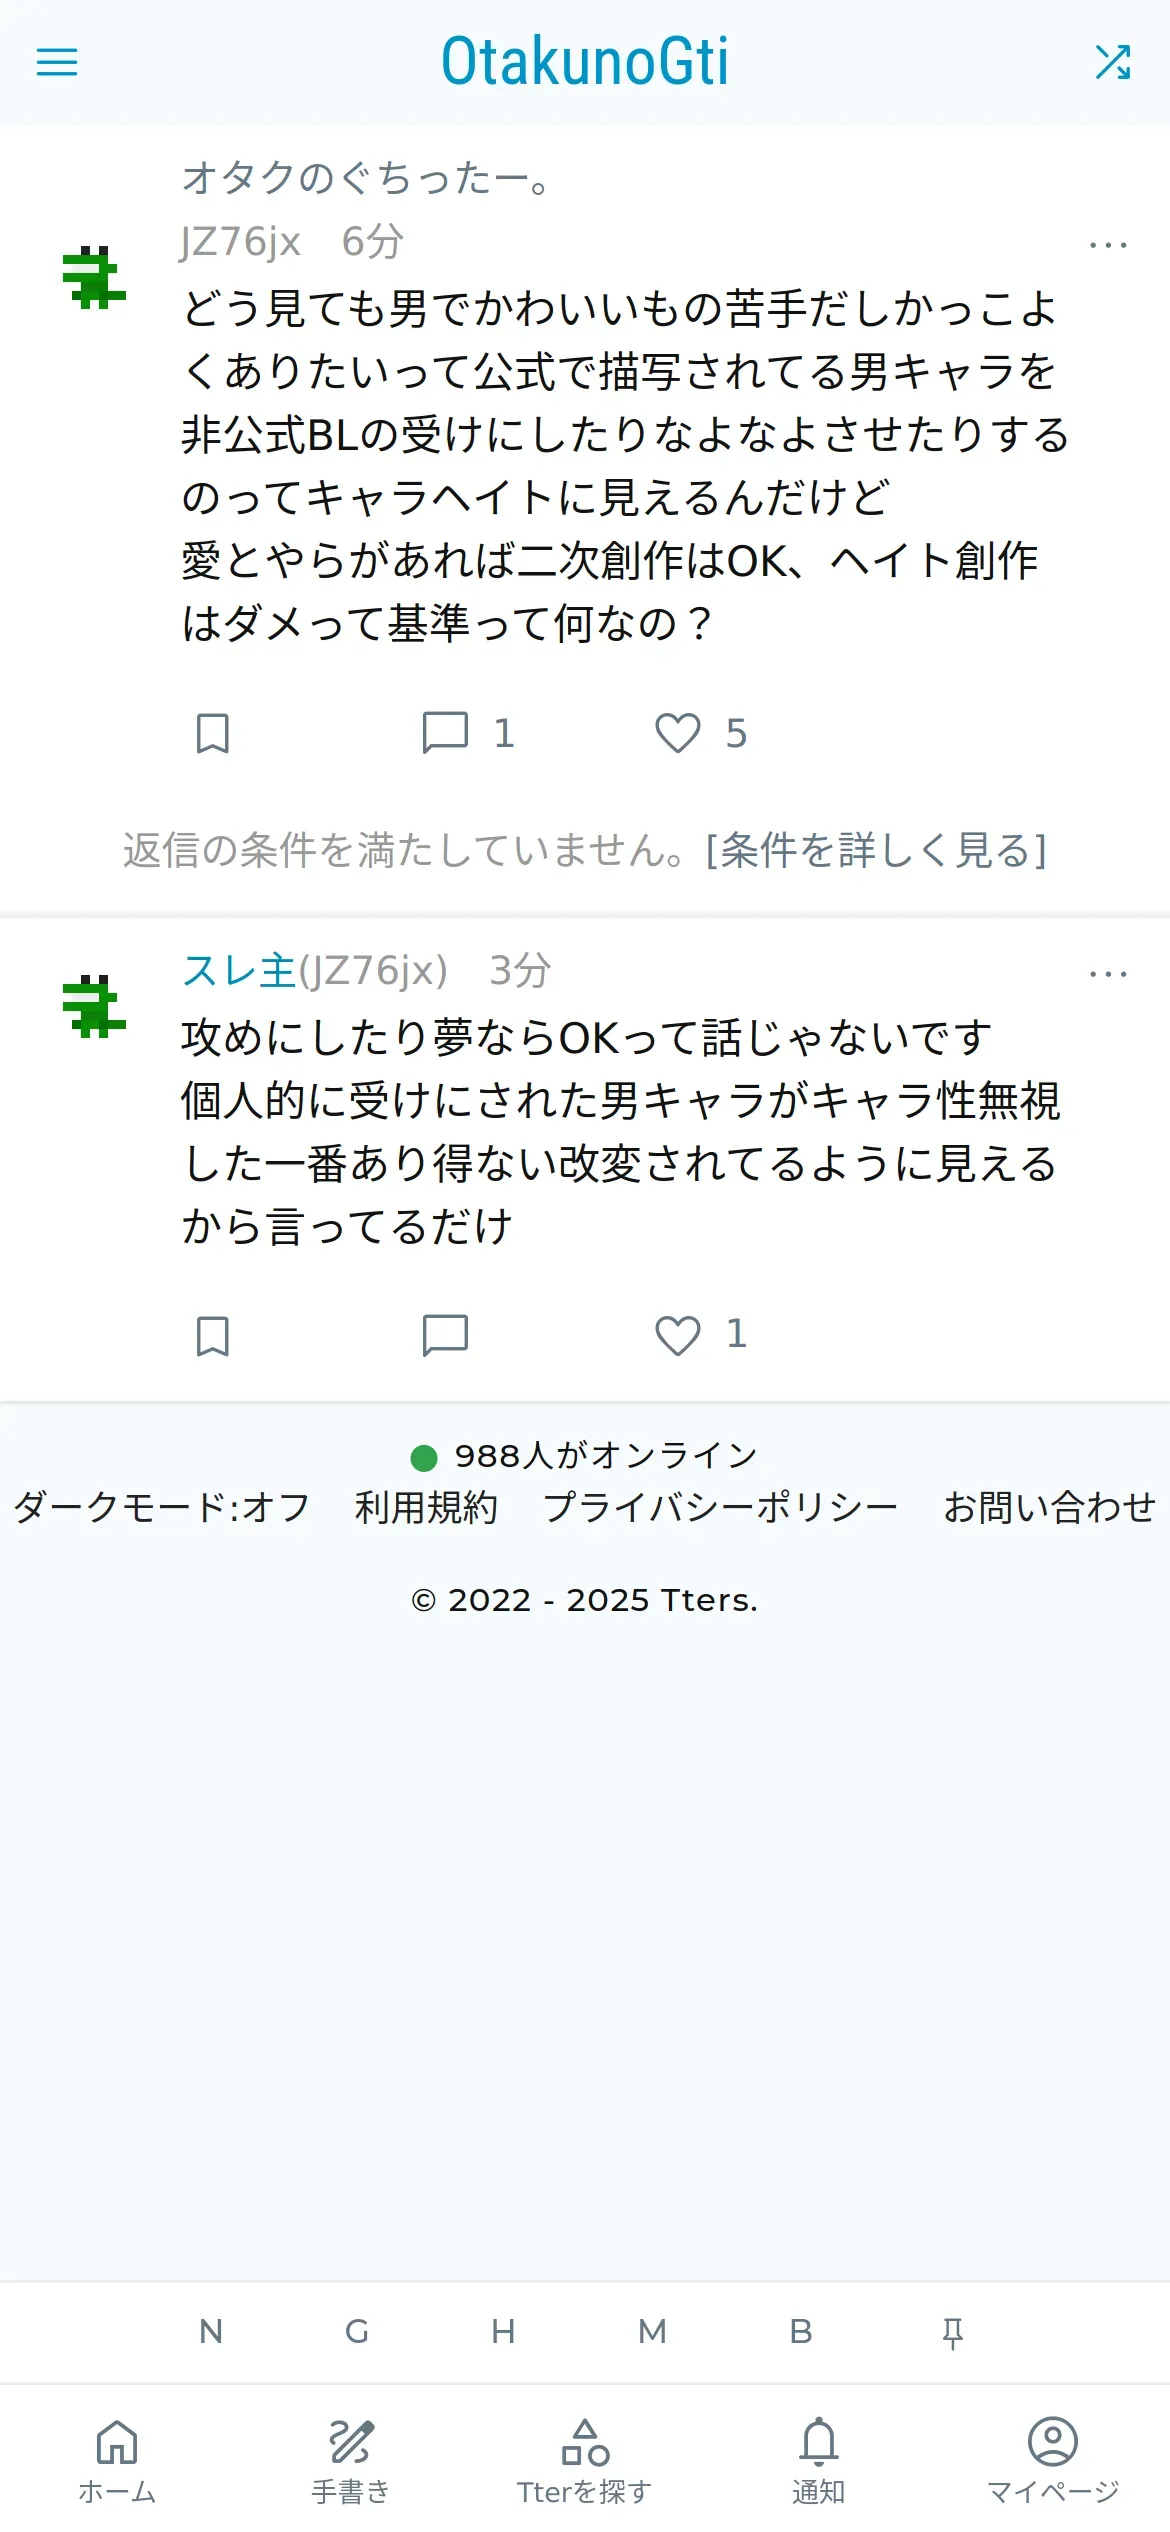
Task: Open 利用規約 page
Action: (x=426, y=1507)
